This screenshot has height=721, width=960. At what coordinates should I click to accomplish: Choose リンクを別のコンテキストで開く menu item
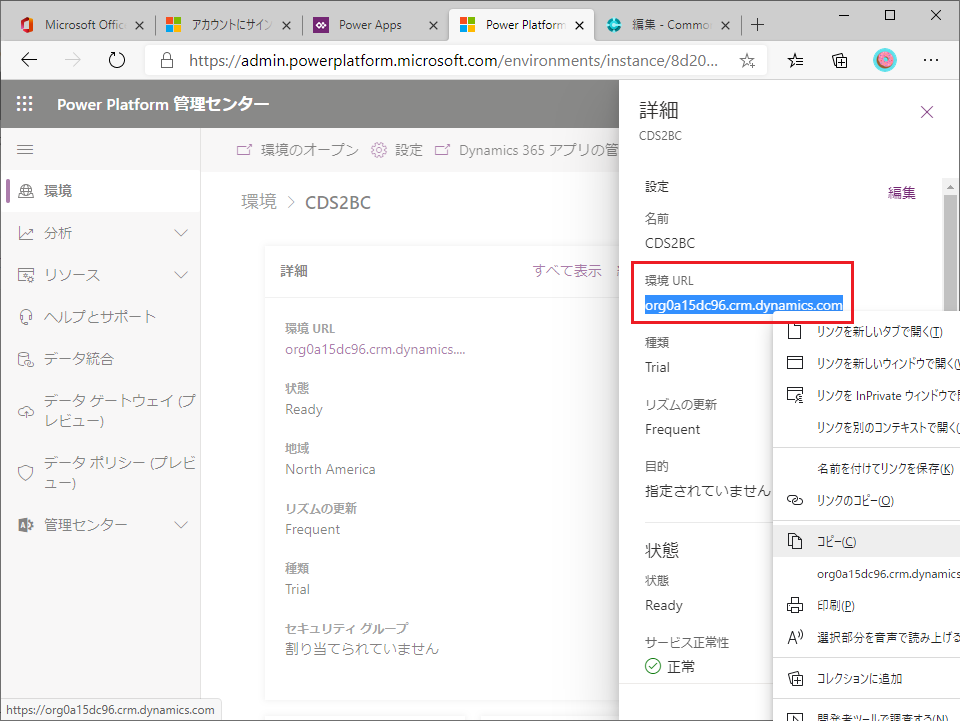[x=867, y=427]
